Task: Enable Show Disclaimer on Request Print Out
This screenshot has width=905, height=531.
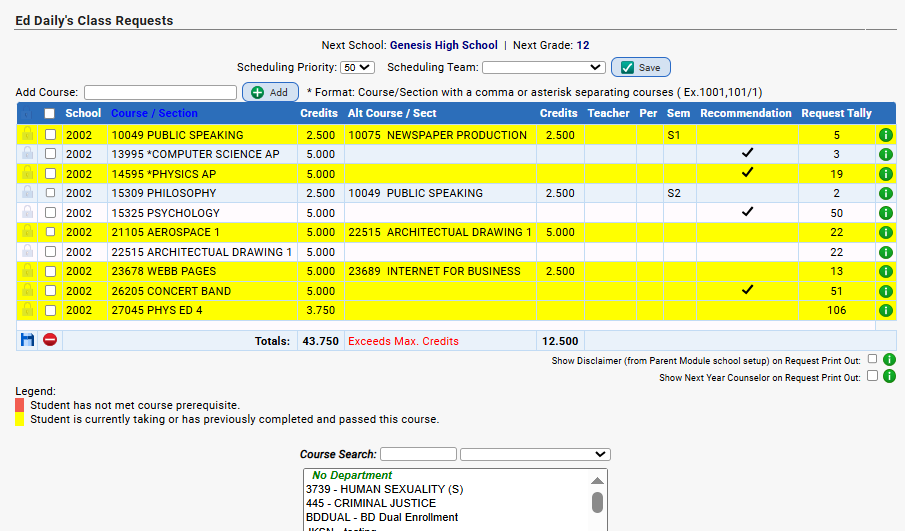Action: click(x=872, y=359)
